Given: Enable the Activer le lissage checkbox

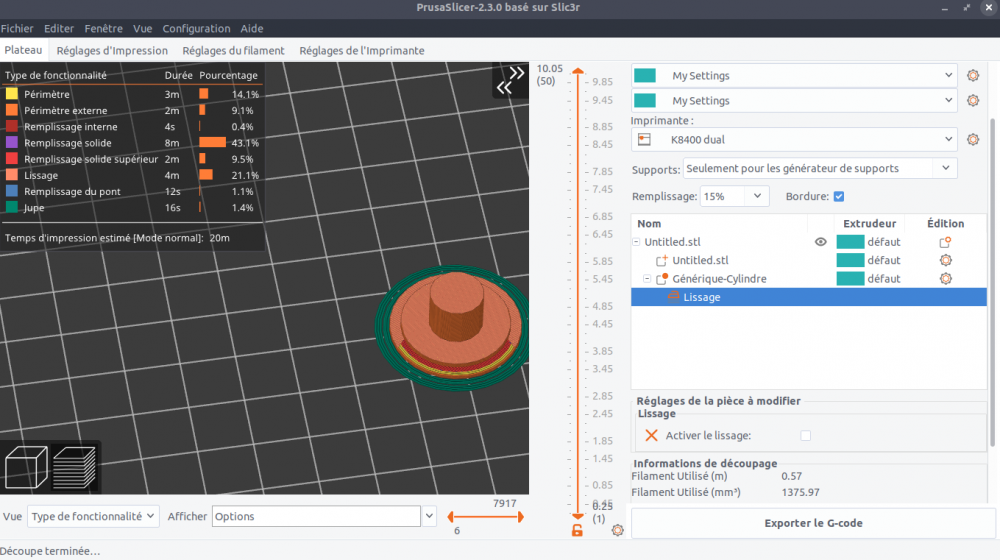Looking at the screenshot, I should (x=805, y=436).
